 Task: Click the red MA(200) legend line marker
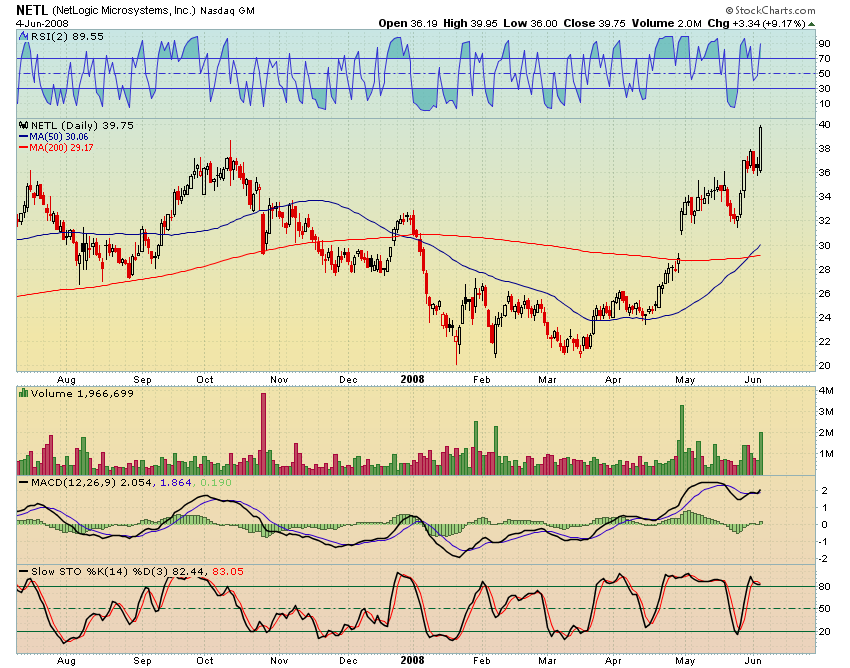(x=23, y=147)
